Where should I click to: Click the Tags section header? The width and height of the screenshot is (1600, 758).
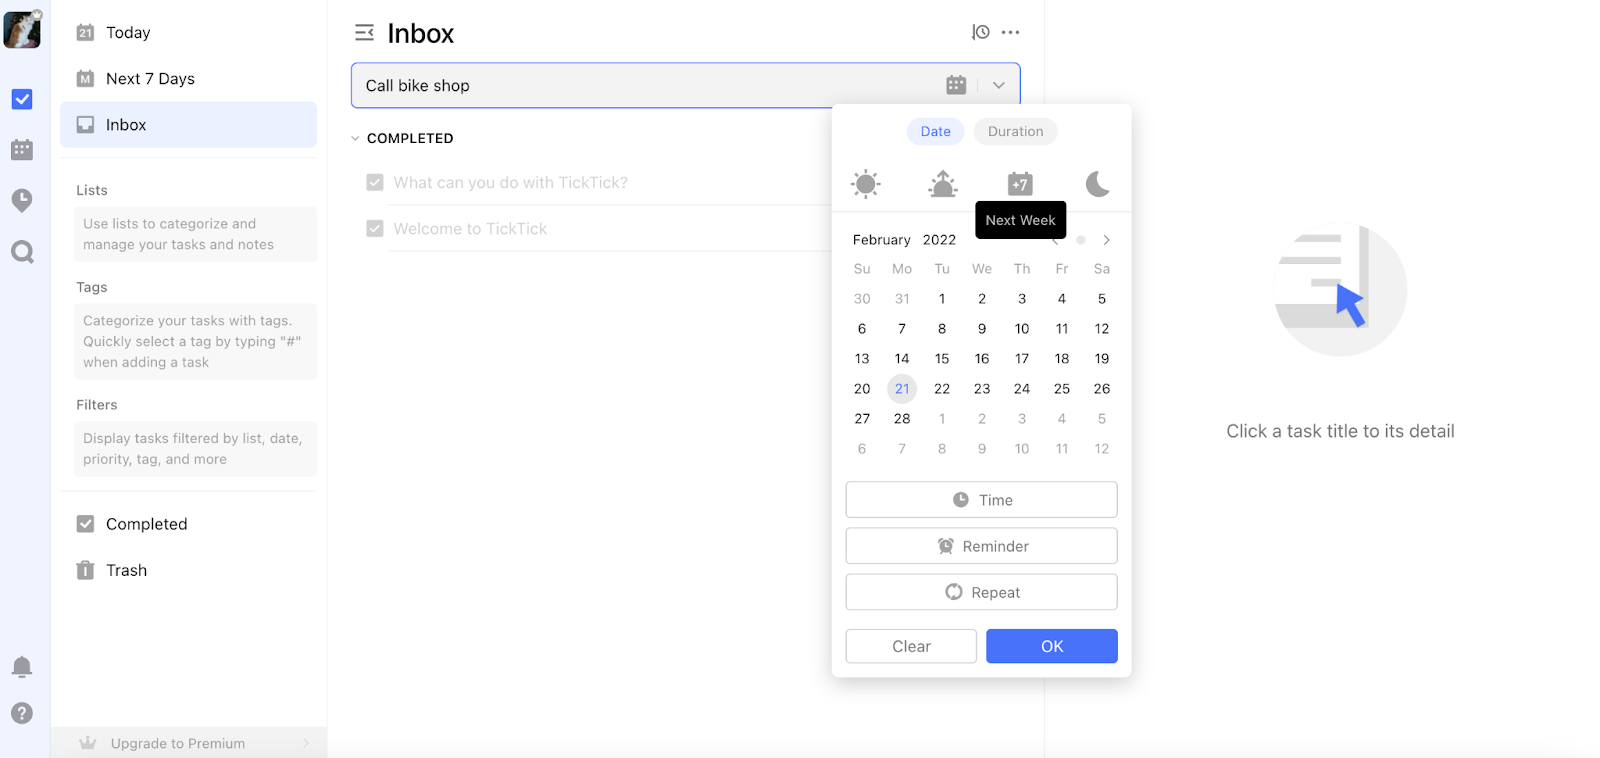point(92,287)
